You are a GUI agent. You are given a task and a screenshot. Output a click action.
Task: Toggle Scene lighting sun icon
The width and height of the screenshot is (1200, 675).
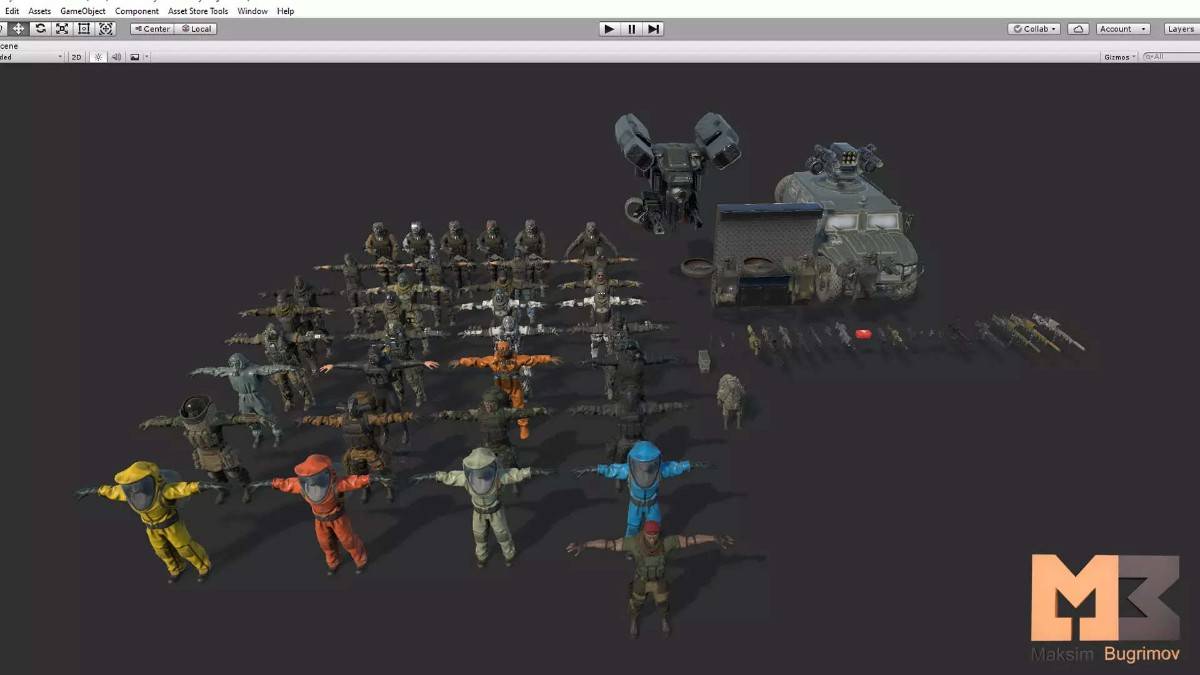98,57
